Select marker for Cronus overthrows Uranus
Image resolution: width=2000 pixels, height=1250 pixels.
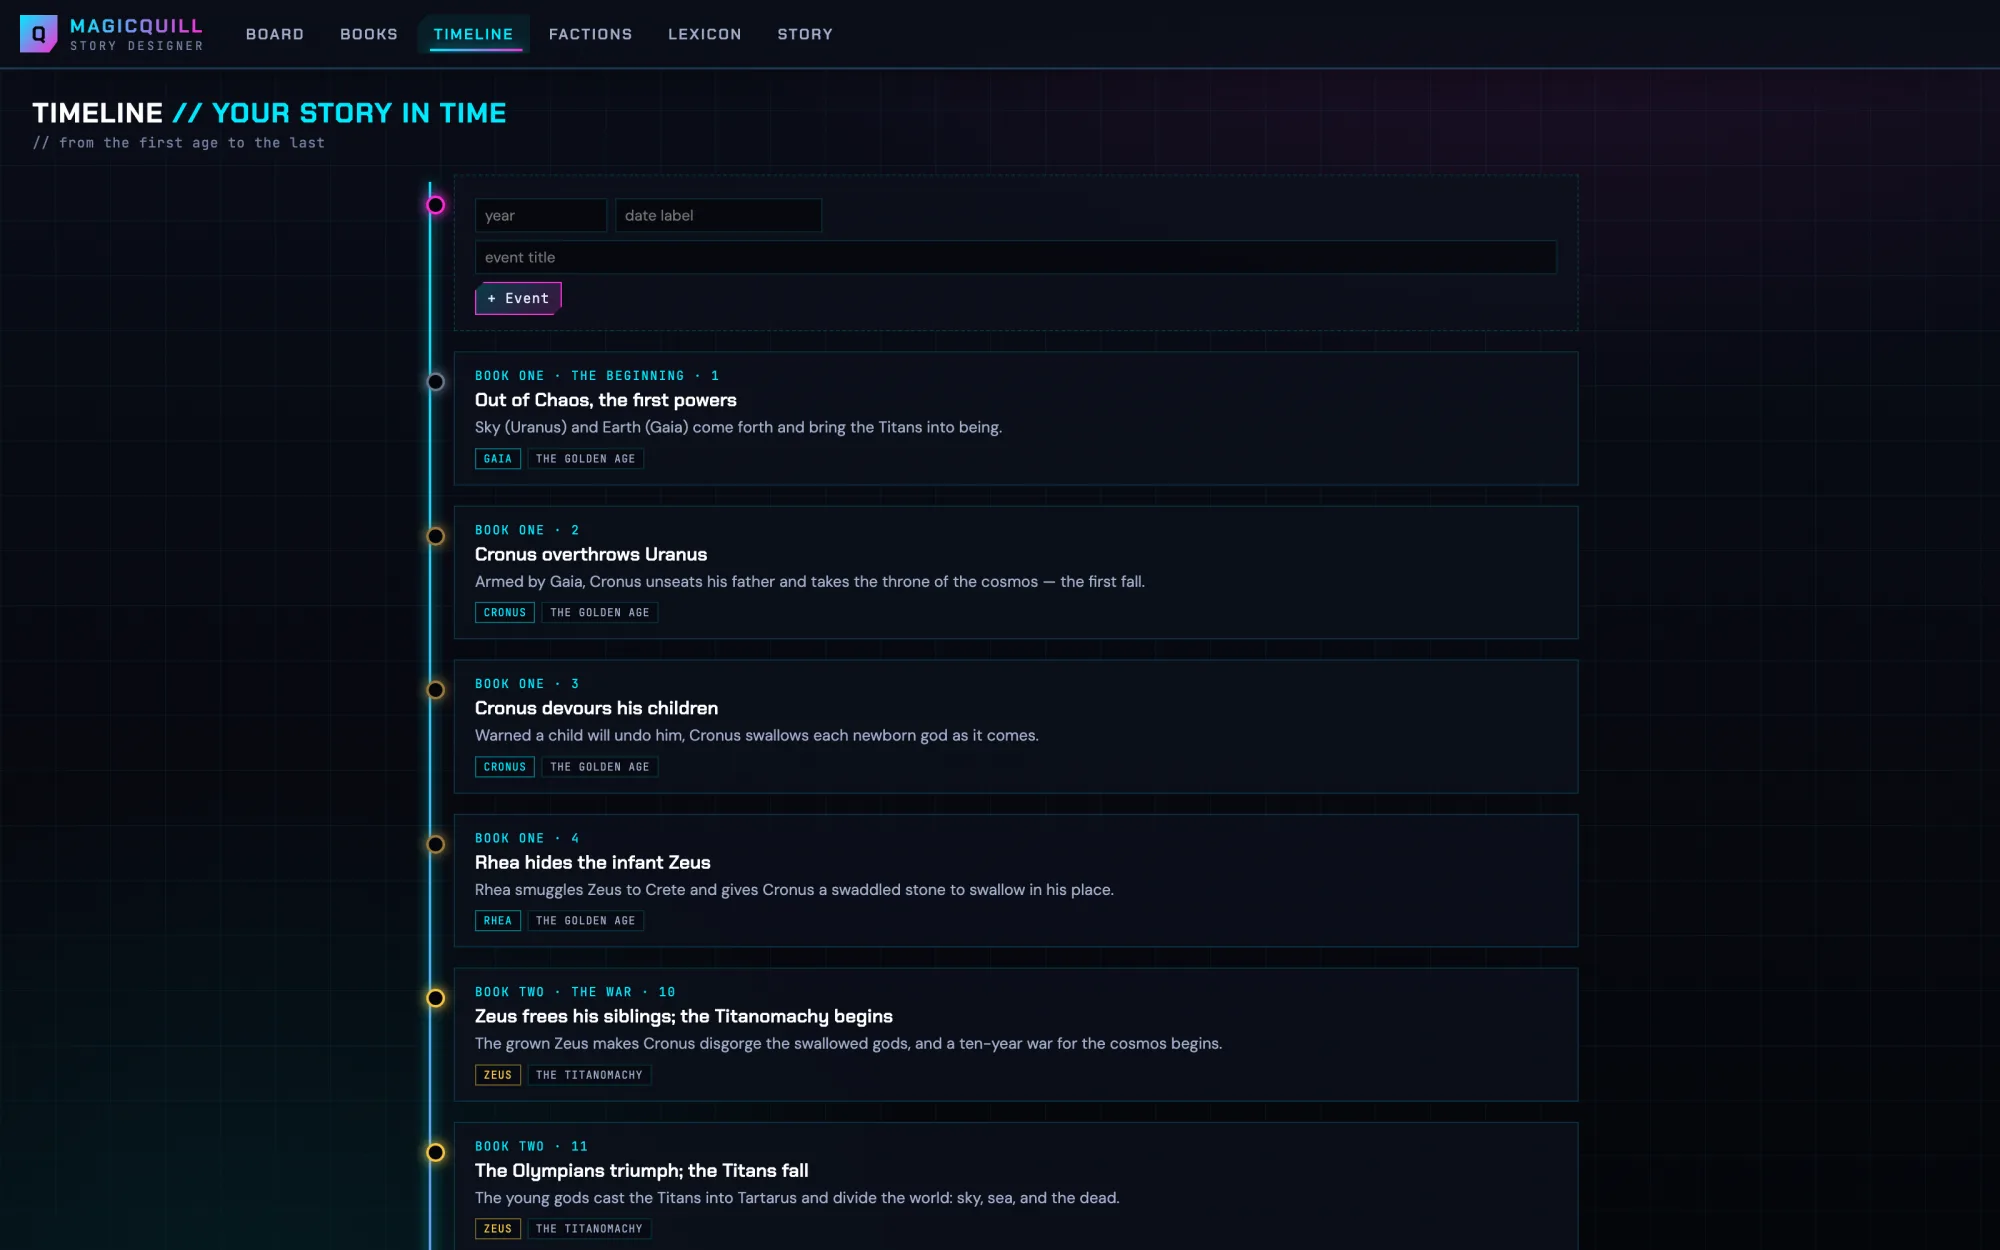(435, 536)
